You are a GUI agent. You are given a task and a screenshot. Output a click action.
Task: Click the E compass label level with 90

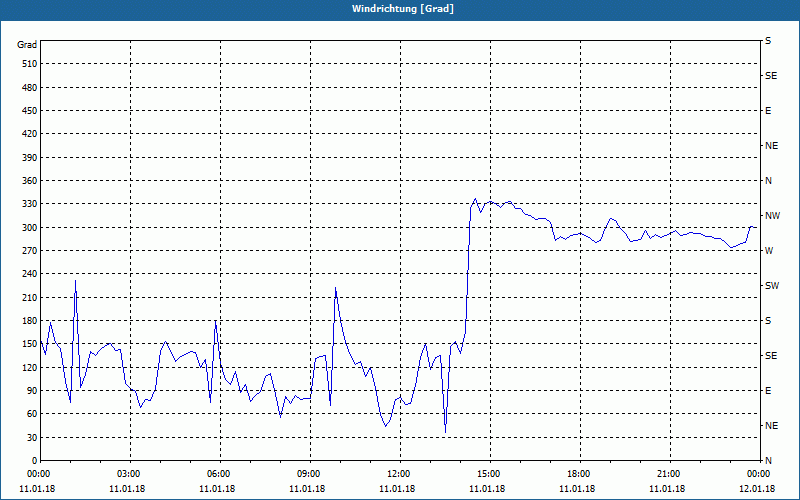point(768,391)
